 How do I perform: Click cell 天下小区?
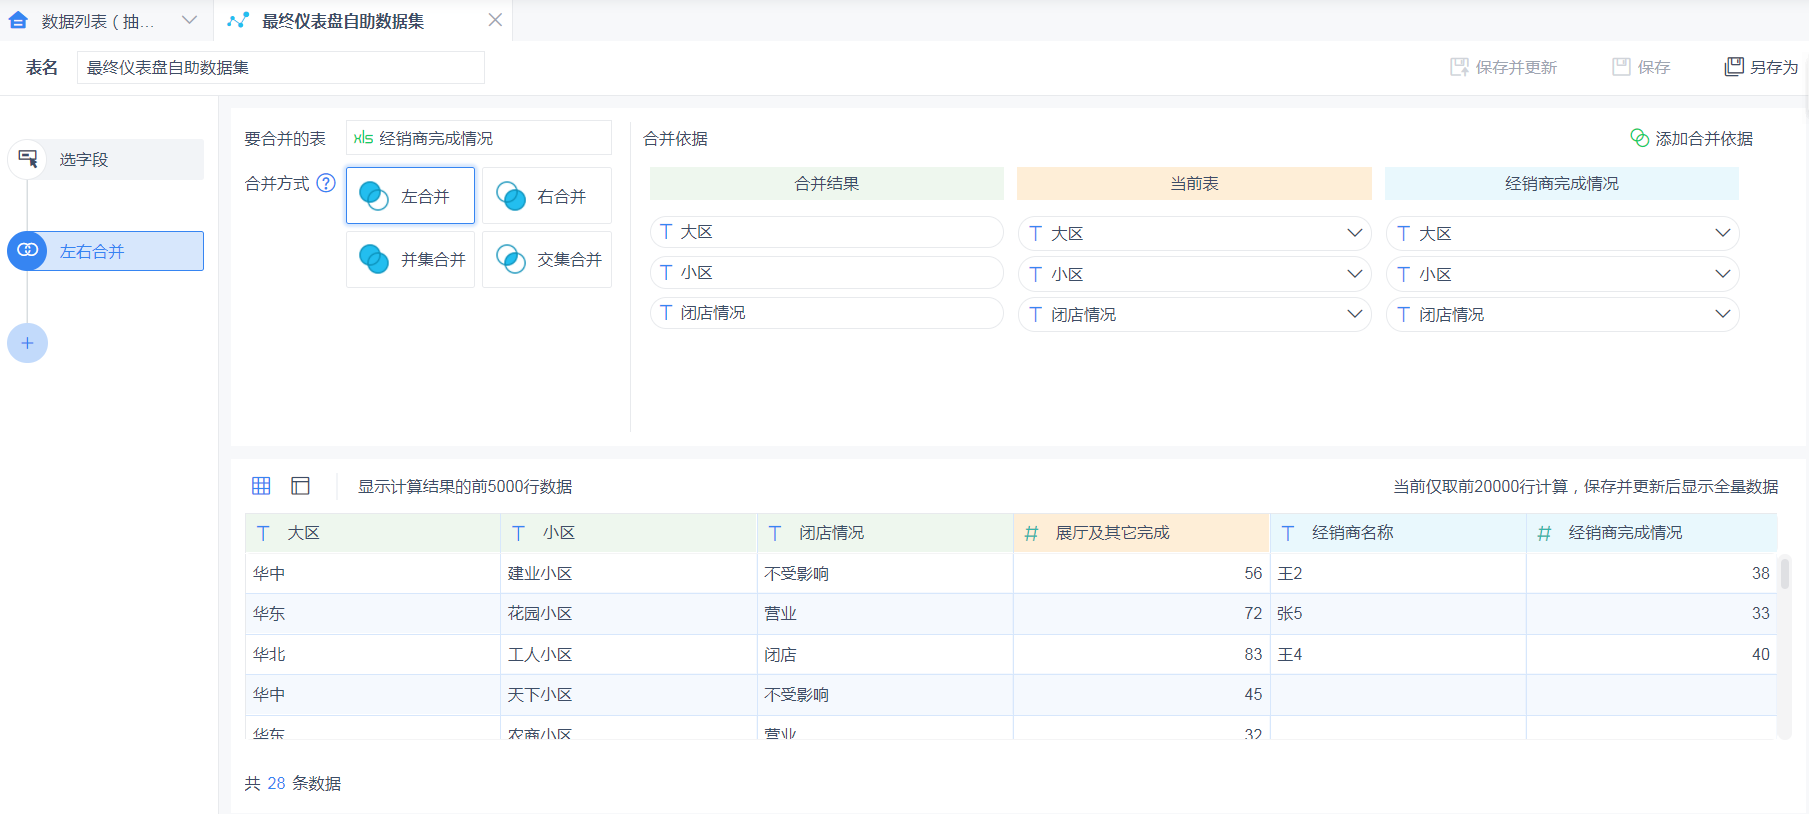[629, 694]
